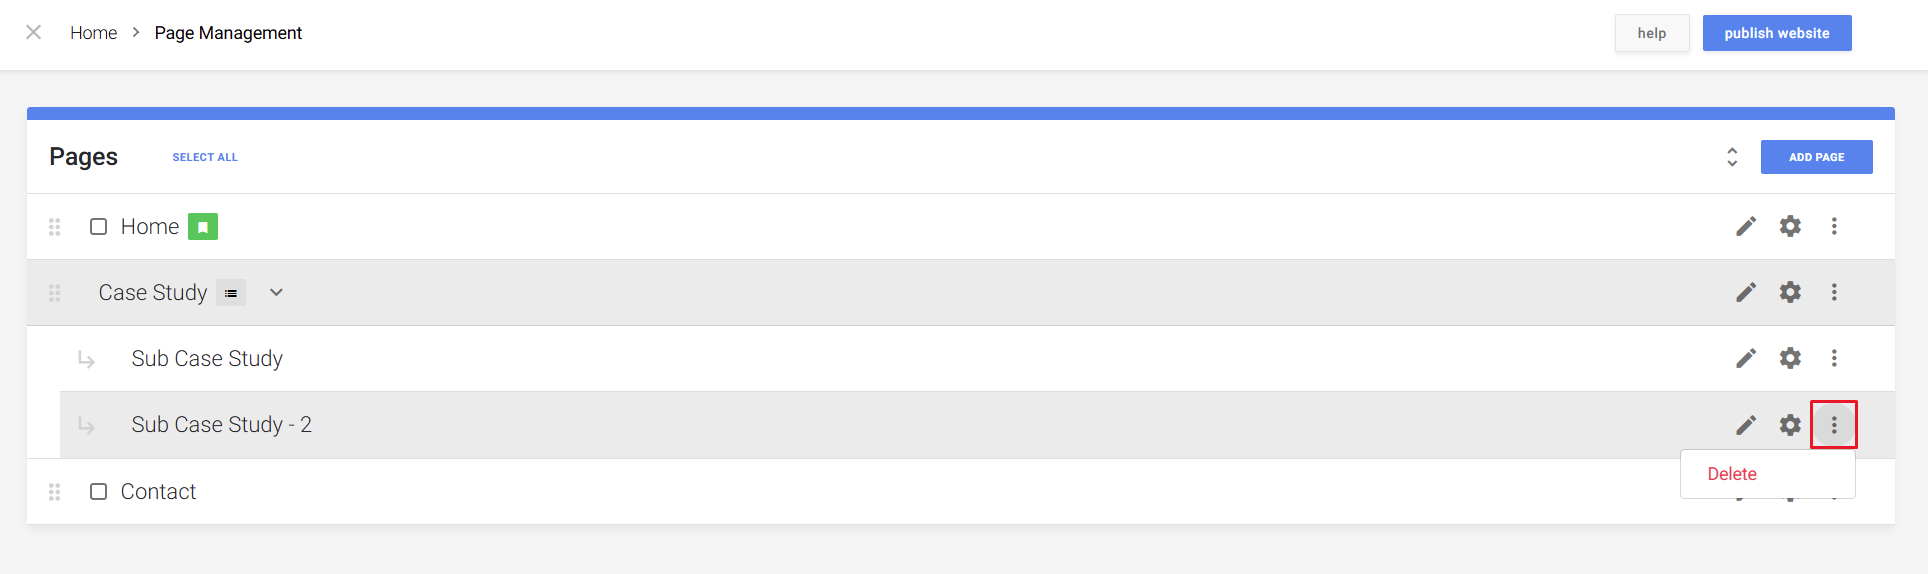Edit the Case Study page with pencil icon
The width and height of the screenshot is (1928, 574).
tap(1746, 292)
